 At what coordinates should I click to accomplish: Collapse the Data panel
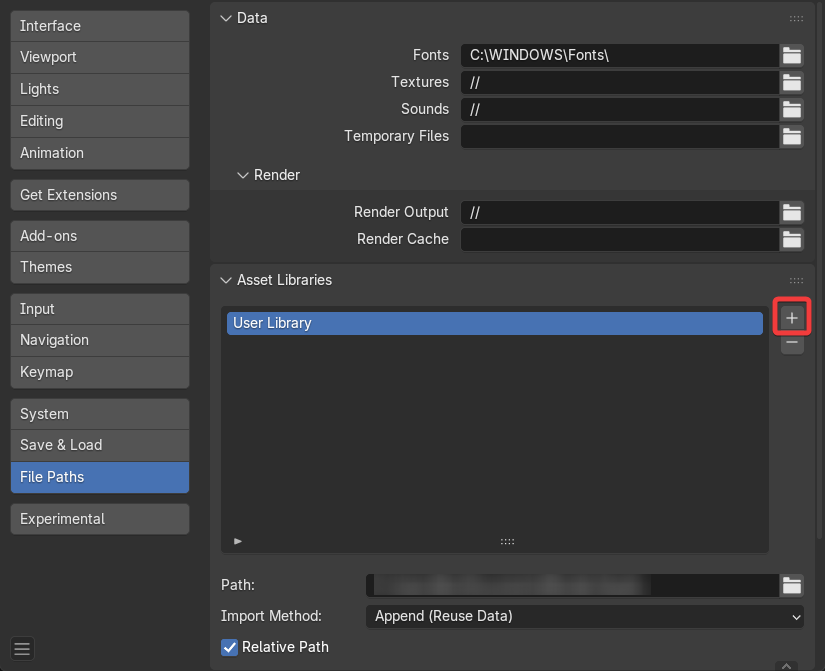tap(225, 18)
